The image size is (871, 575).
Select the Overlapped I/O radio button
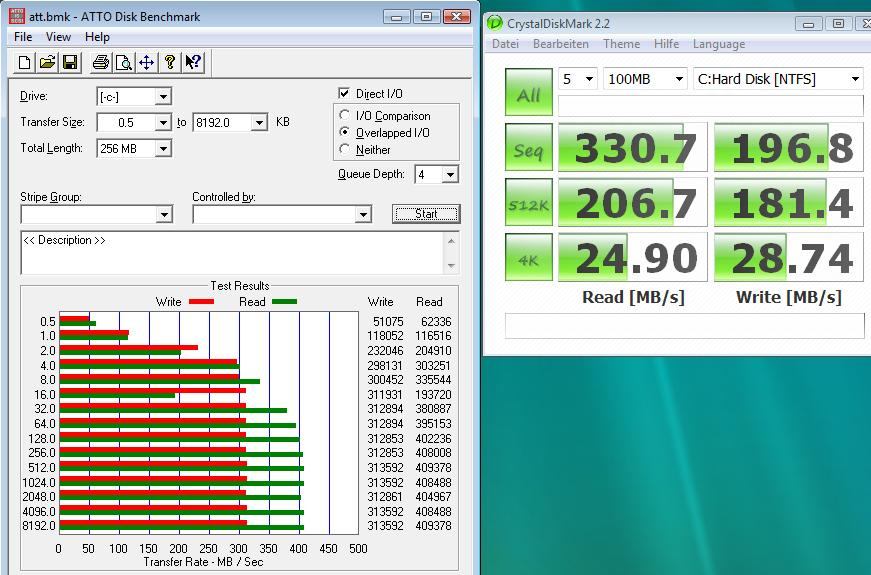[x=344, y=132]
